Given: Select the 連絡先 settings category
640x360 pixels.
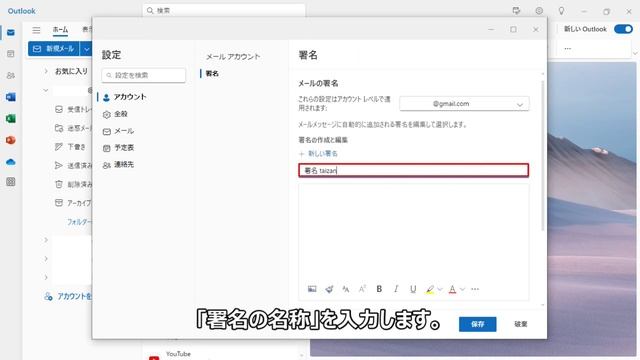Looking at the screenshot, I should pyautogui.click(x=118, y=164).
